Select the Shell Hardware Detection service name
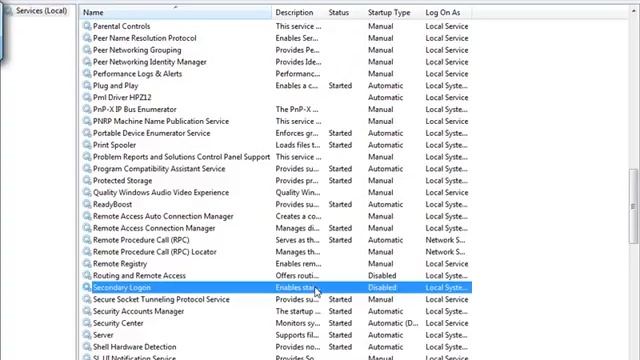 tap(135, 347)
